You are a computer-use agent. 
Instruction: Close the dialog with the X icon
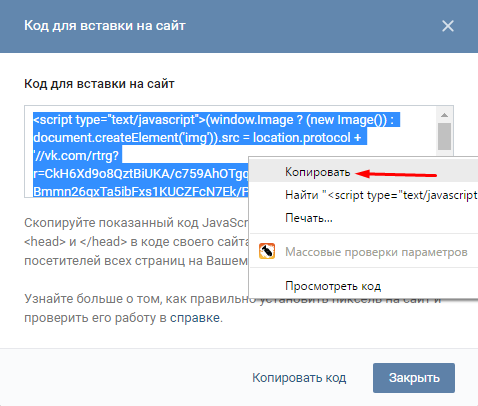pos(448,26)
